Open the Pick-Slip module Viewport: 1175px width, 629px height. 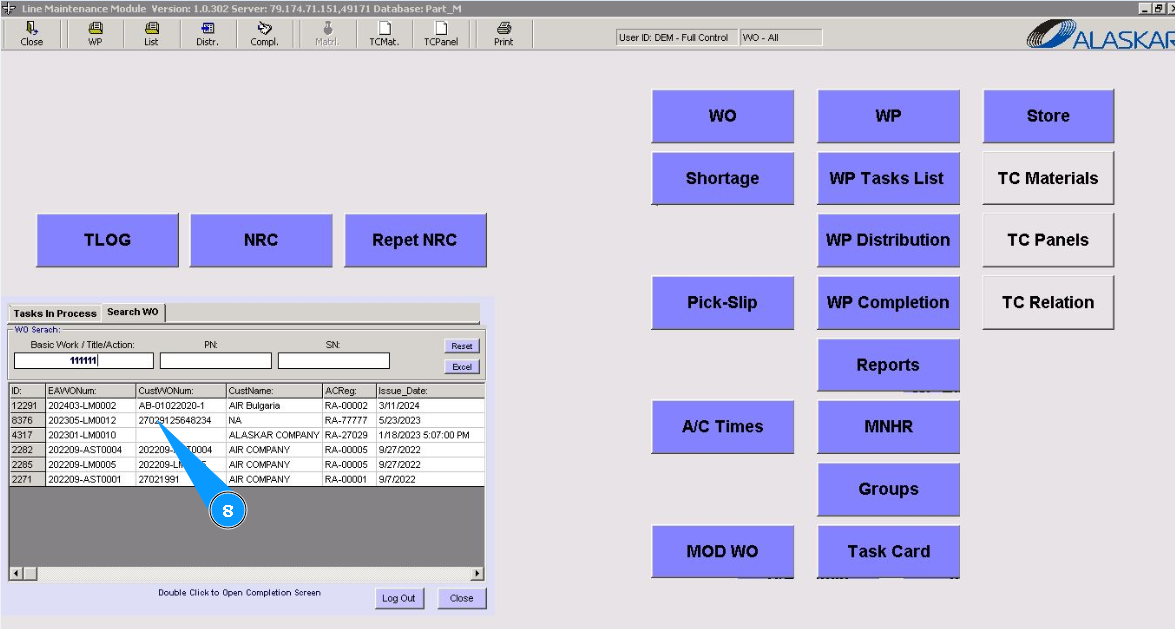point(722,302)
